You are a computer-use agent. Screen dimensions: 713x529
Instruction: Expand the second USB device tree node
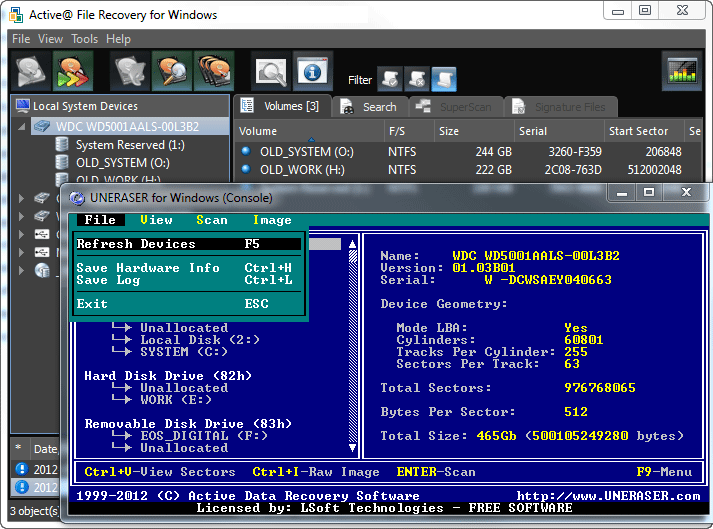click(21, 252)
